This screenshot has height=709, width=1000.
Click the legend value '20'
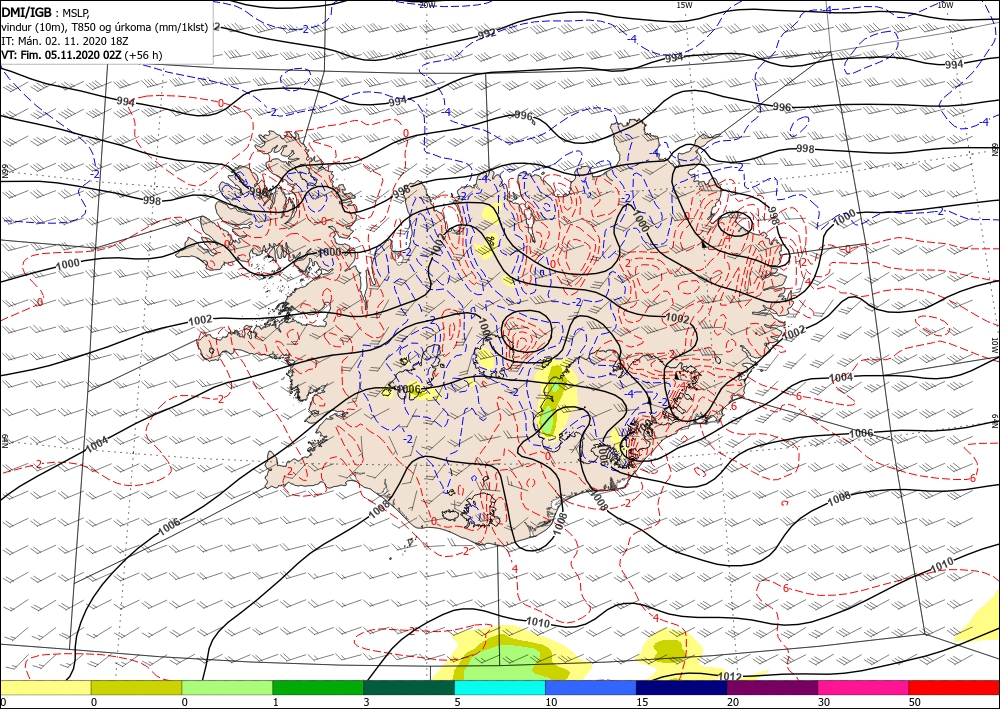pos(733,702)
